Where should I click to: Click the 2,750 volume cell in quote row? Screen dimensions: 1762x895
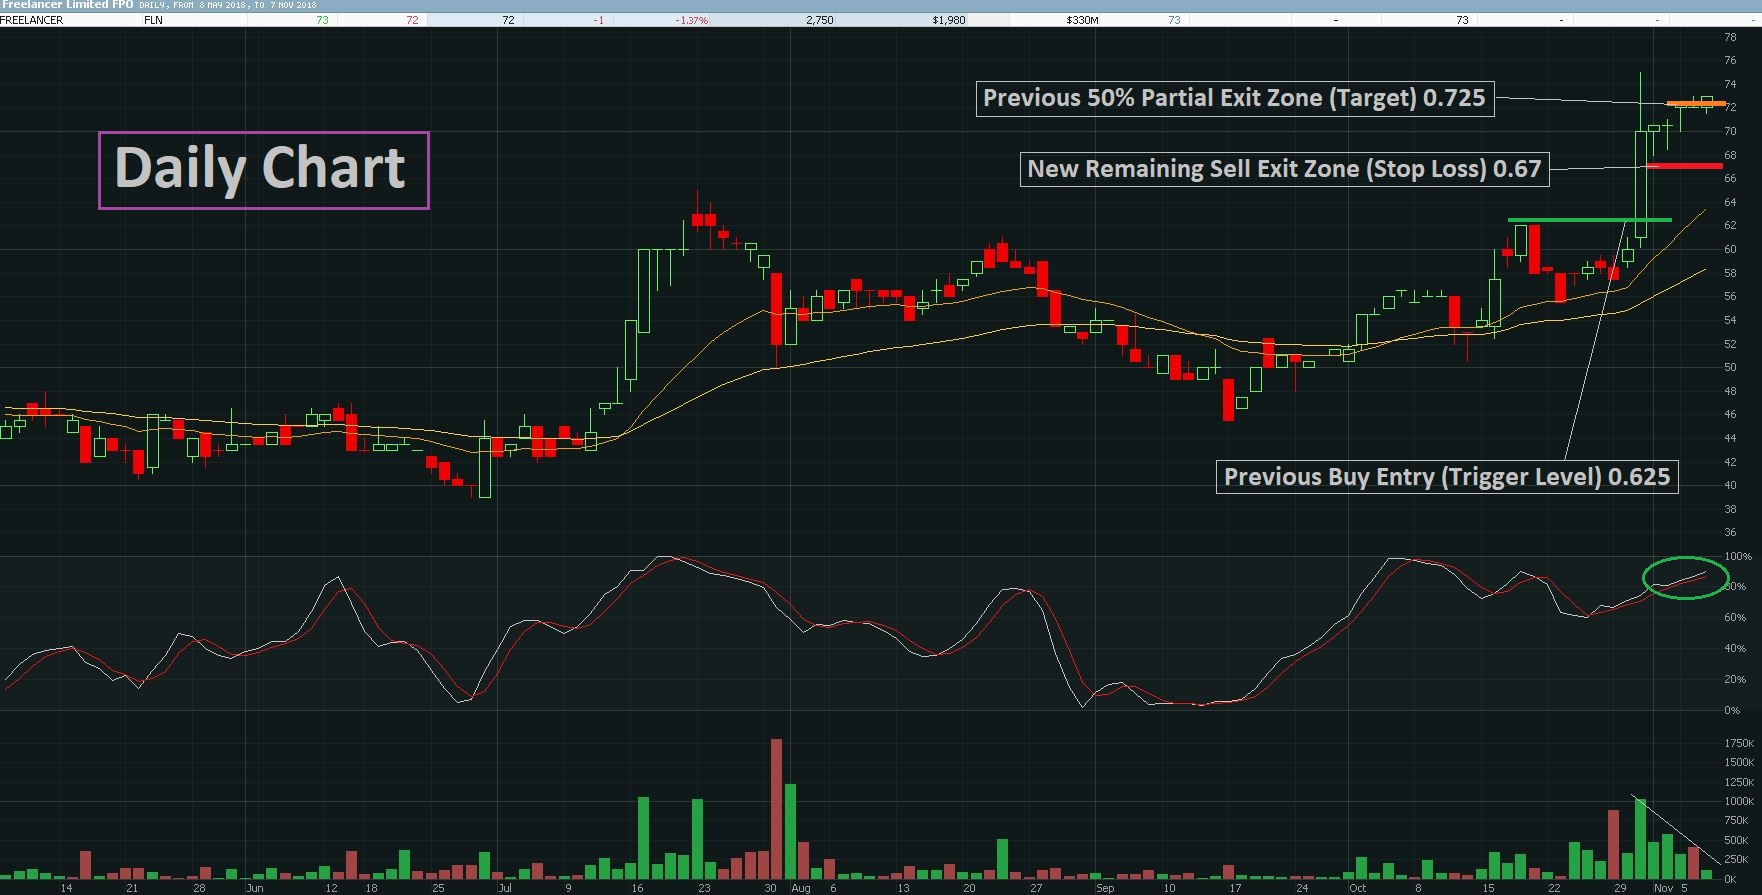pos(819,20)
